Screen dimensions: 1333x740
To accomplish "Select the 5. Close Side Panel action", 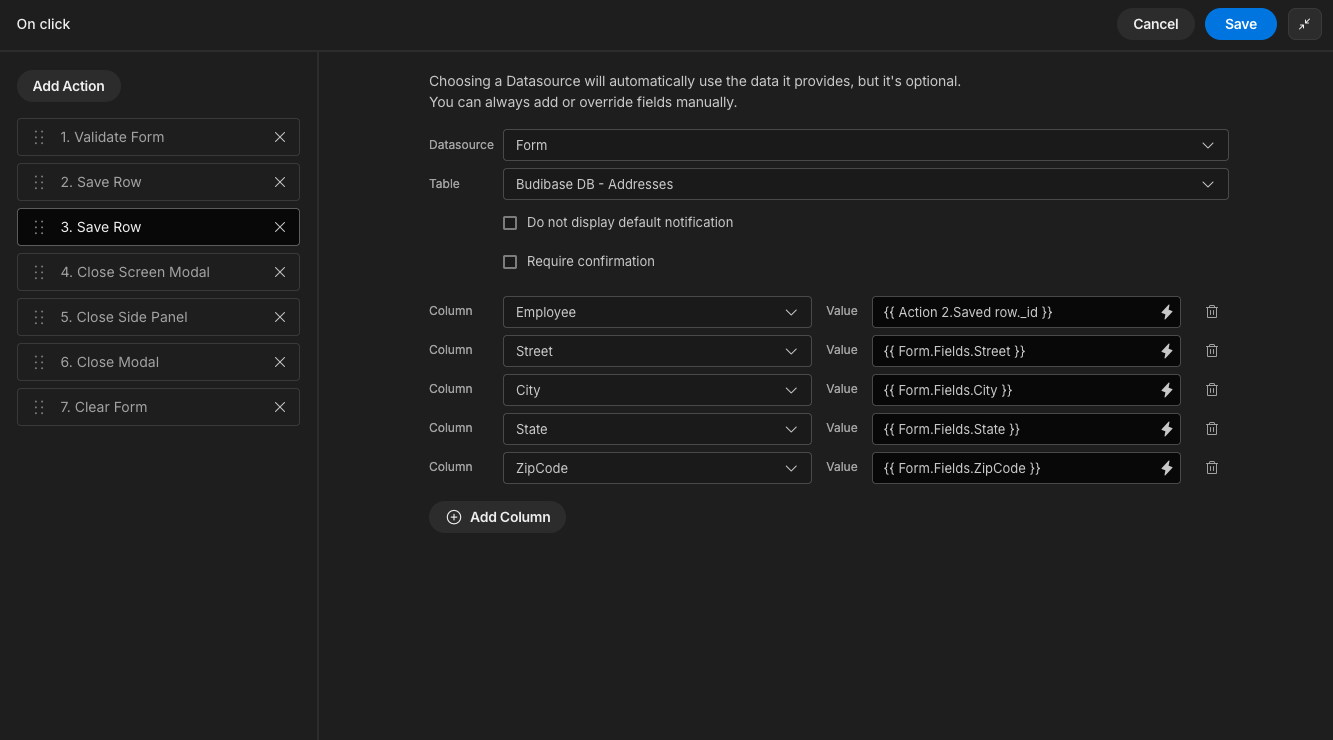I will point(158,317).
